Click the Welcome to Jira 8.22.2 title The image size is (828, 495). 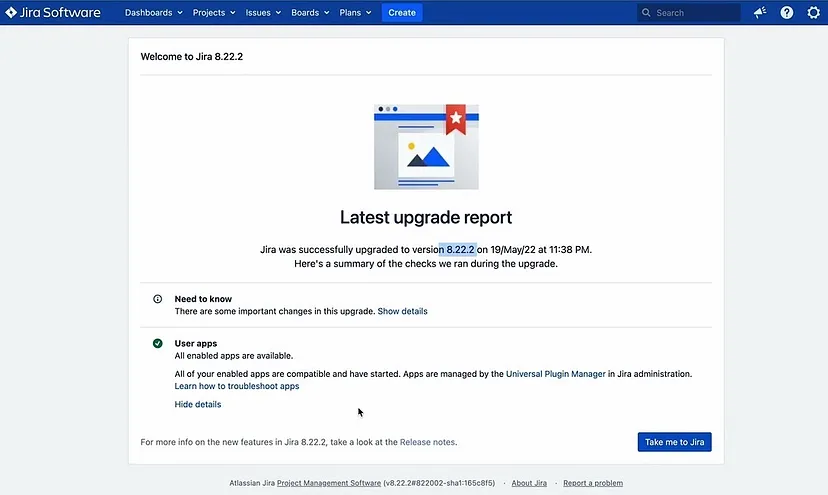tap(192, 57)
